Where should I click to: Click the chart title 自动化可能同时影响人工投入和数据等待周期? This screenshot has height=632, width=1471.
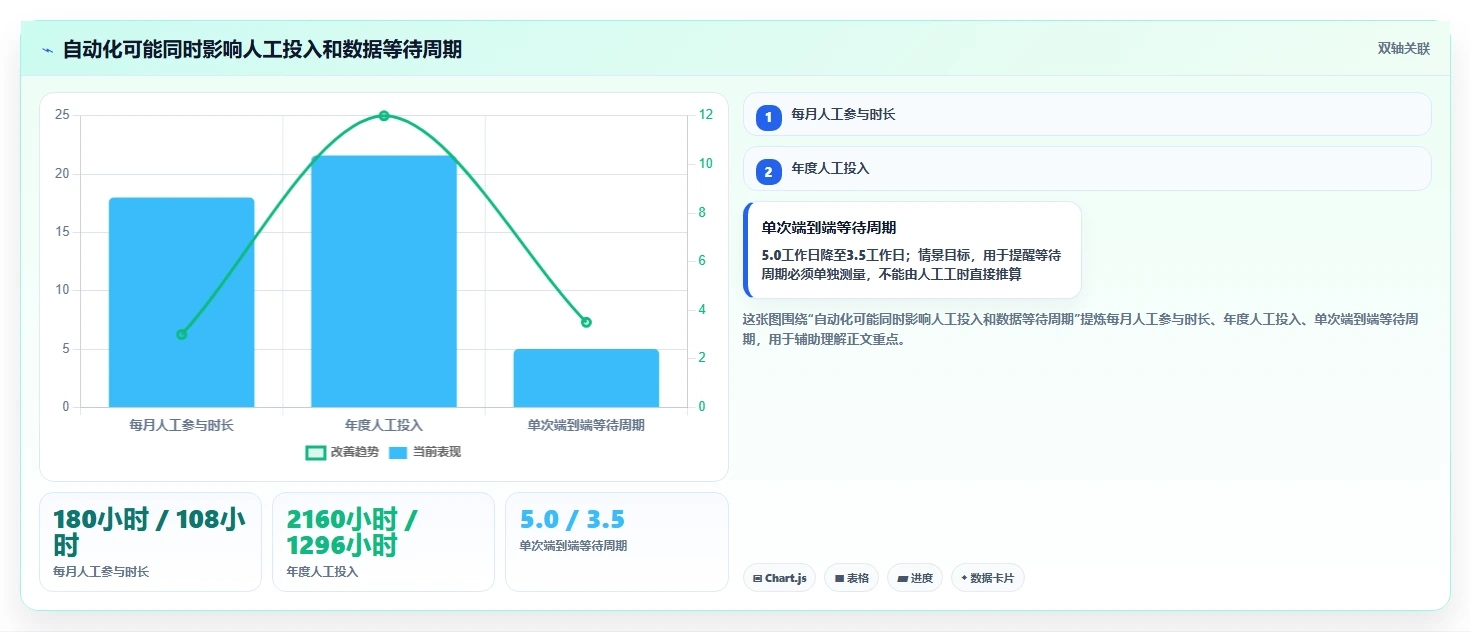coord(262,49)
